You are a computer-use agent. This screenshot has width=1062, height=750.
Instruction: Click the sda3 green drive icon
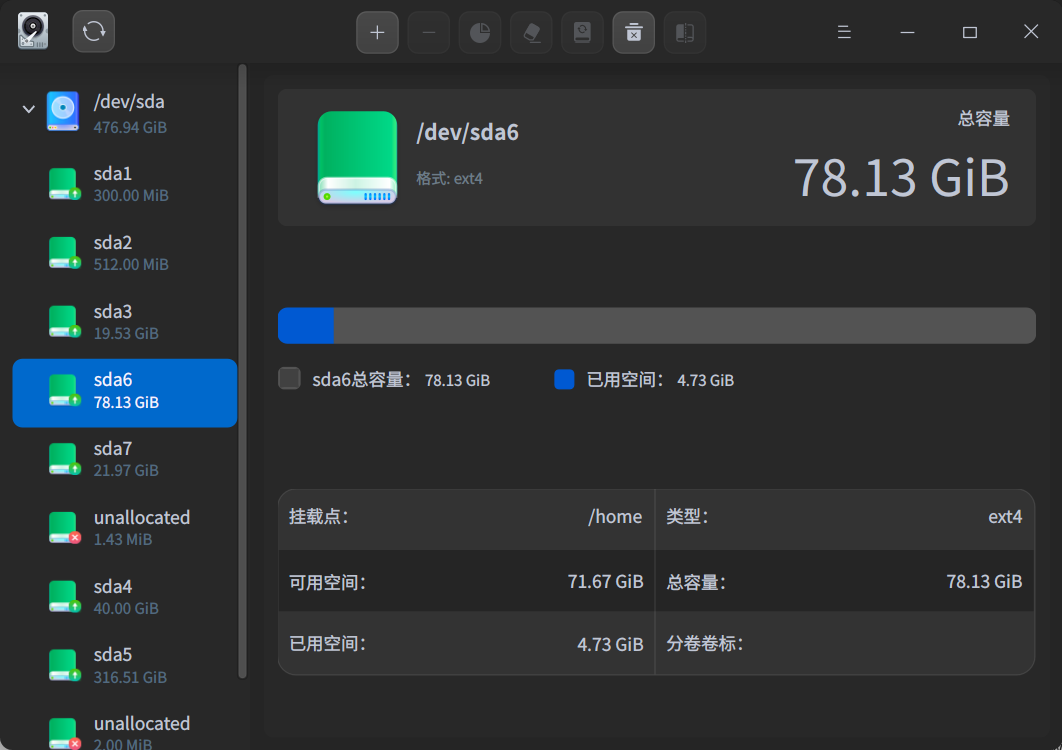[64, 322]
